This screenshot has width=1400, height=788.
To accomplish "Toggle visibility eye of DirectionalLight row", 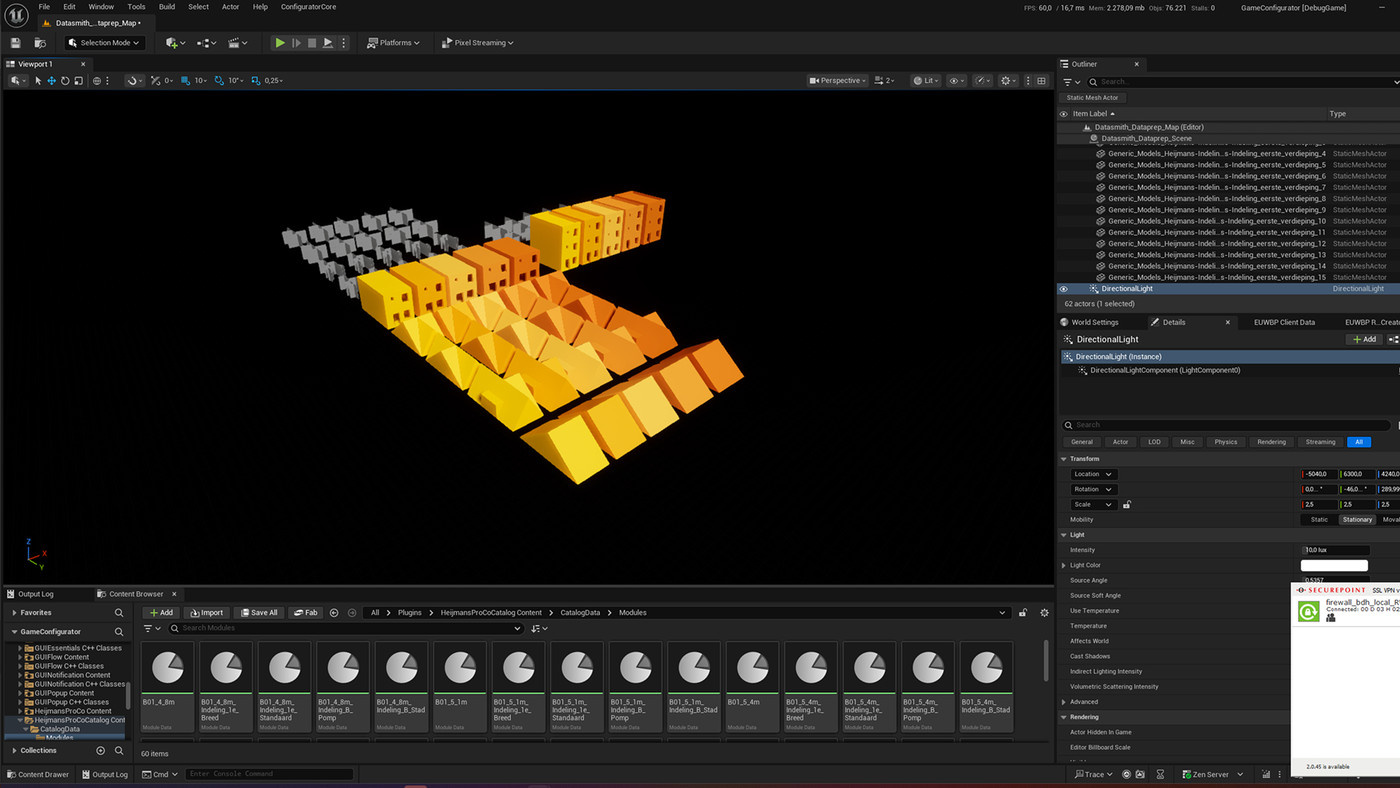I will 1064,289.
